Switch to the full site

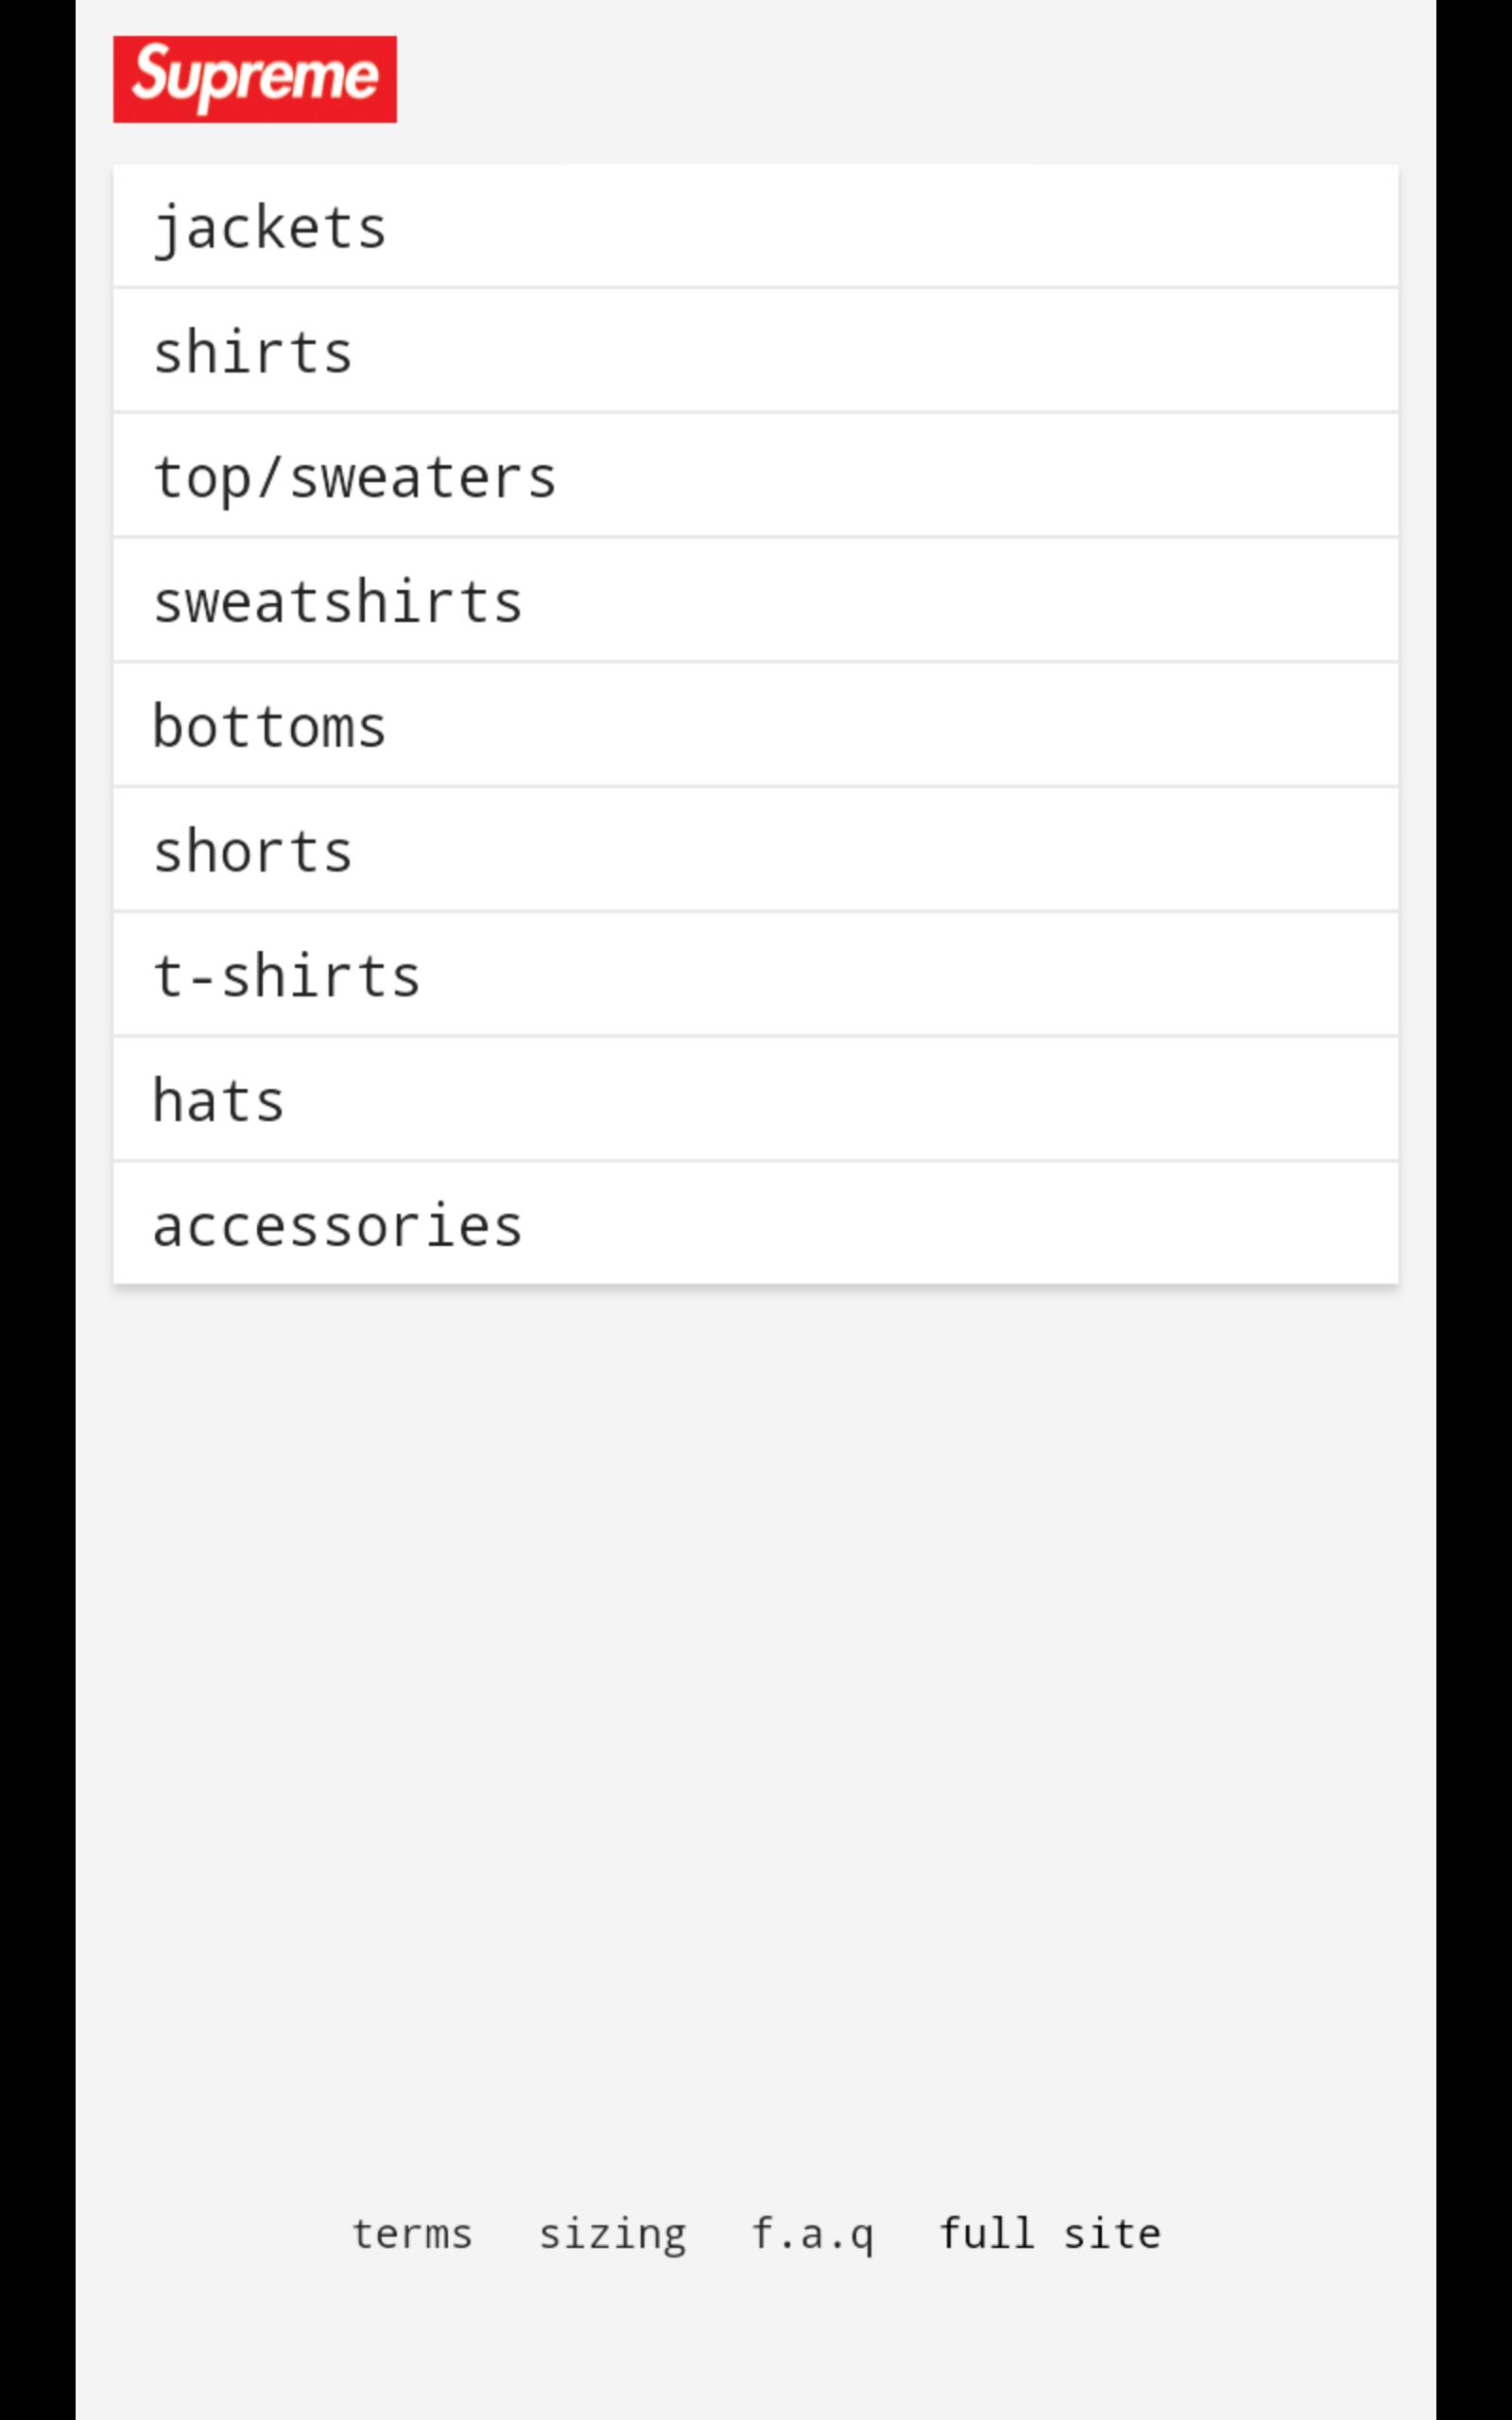[x=1049, y=2234]
